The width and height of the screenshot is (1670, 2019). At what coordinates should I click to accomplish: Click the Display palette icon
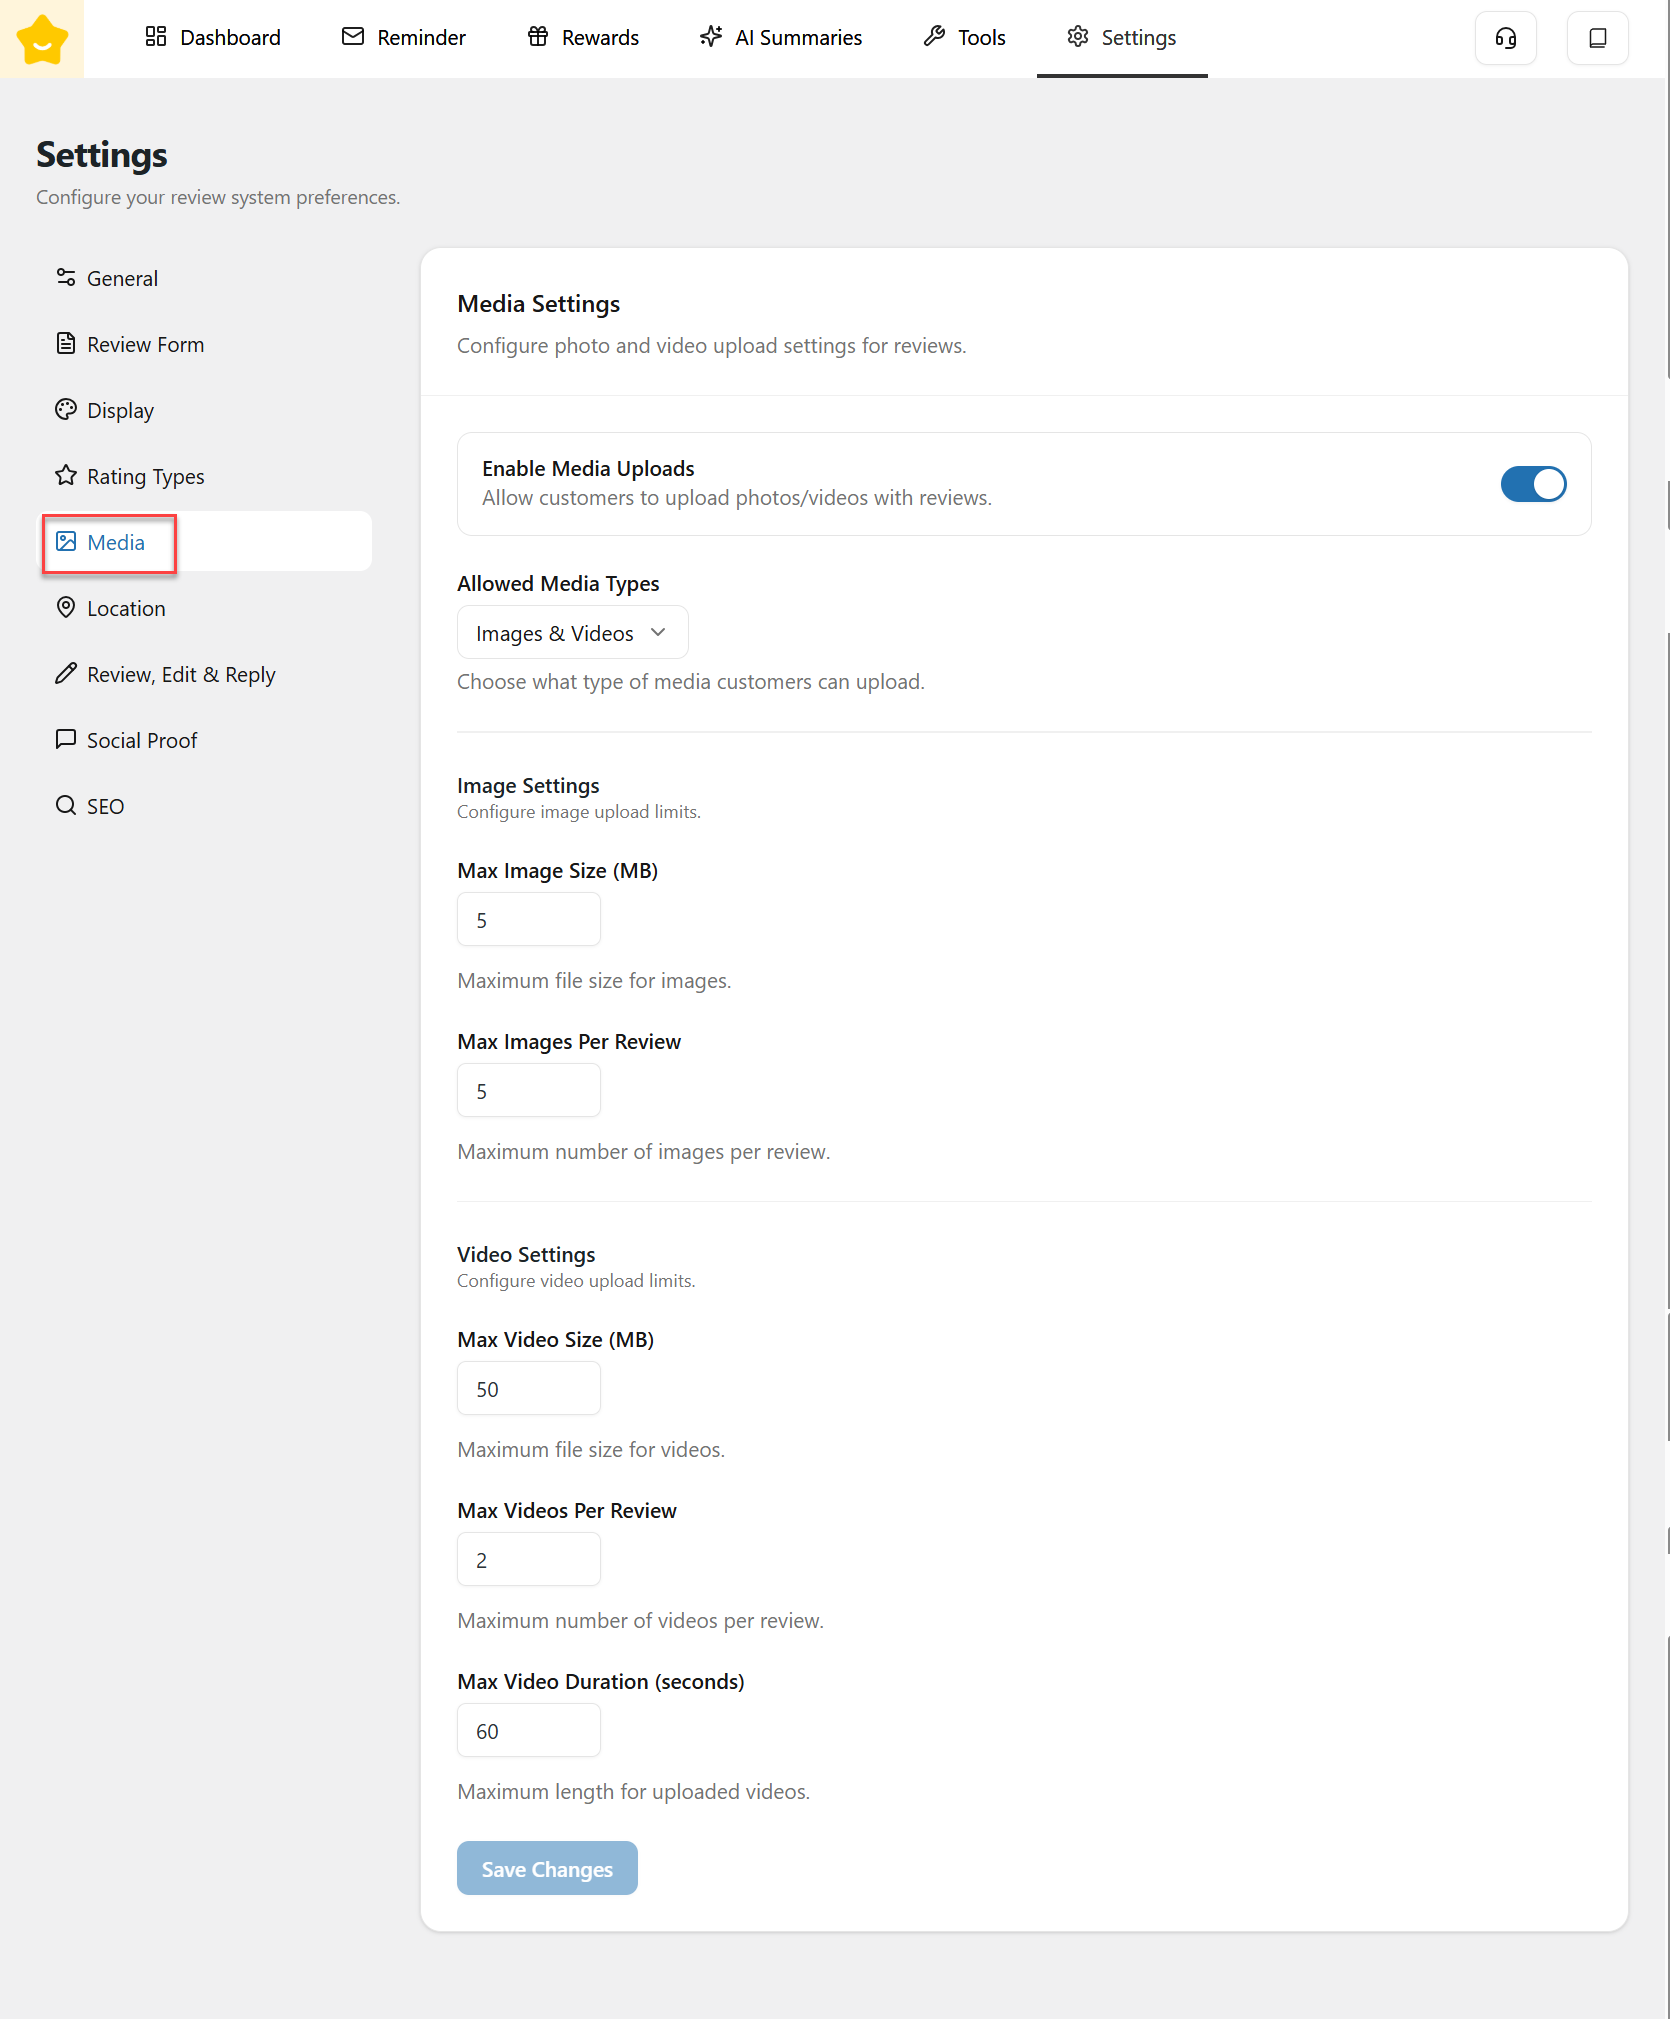(66, 410)
